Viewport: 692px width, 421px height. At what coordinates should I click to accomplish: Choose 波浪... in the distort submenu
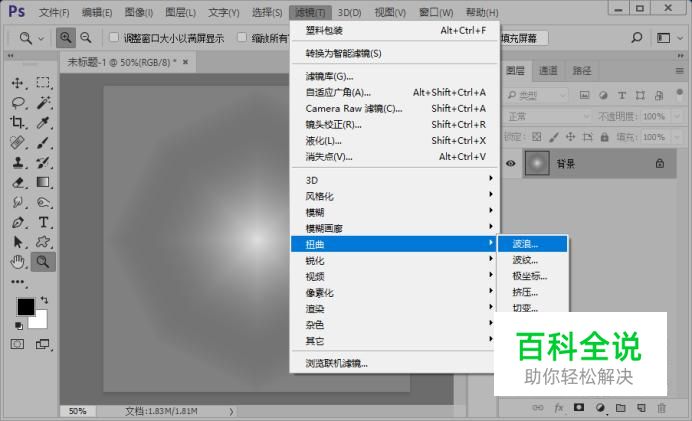[532, 244]
